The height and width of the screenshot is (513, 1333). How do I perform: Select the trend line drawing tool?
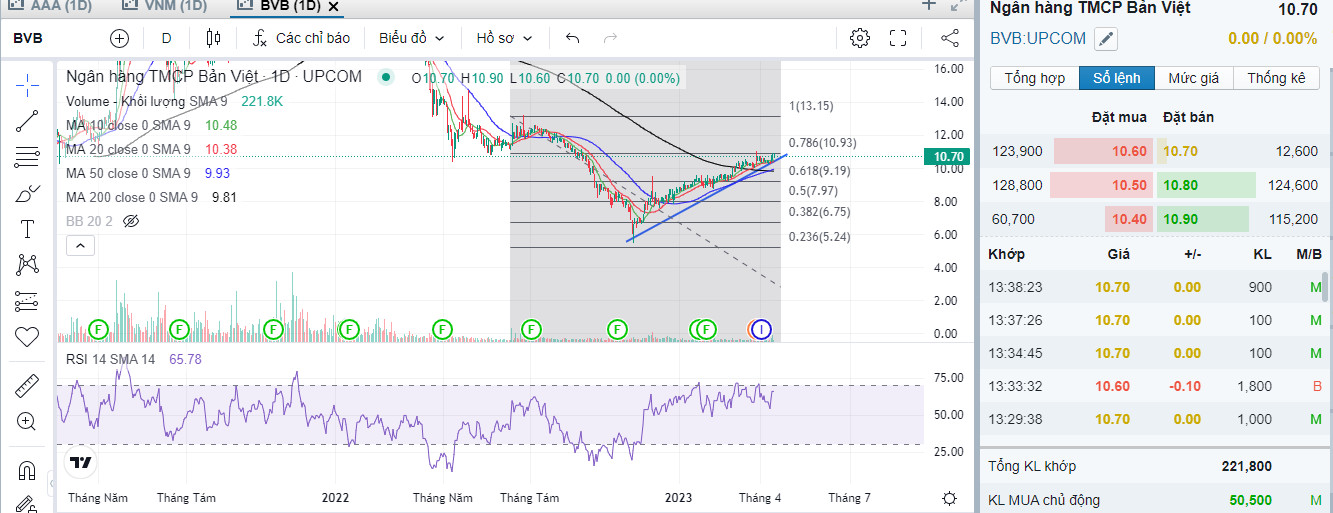pyautogui.click(x=27, y=121)
